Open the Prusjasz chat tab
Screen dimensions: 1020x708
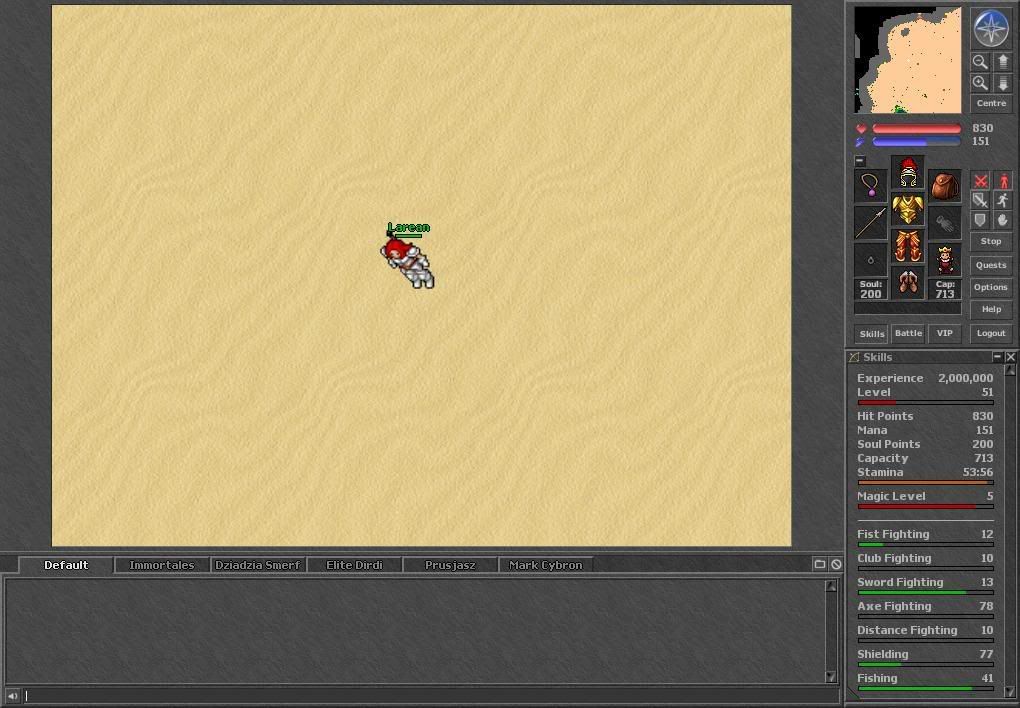point(450,565)
